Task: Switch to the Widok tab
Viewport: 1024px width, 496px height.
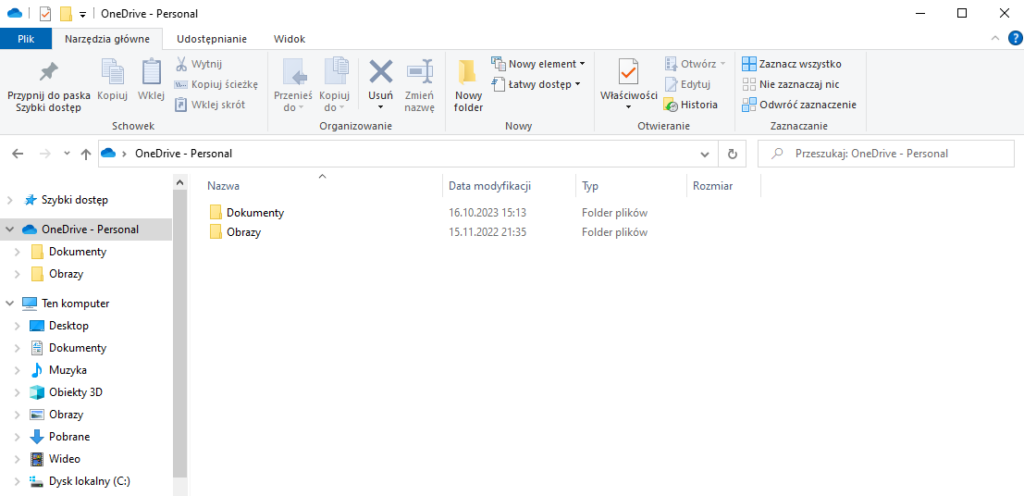Action: point(289,39)
